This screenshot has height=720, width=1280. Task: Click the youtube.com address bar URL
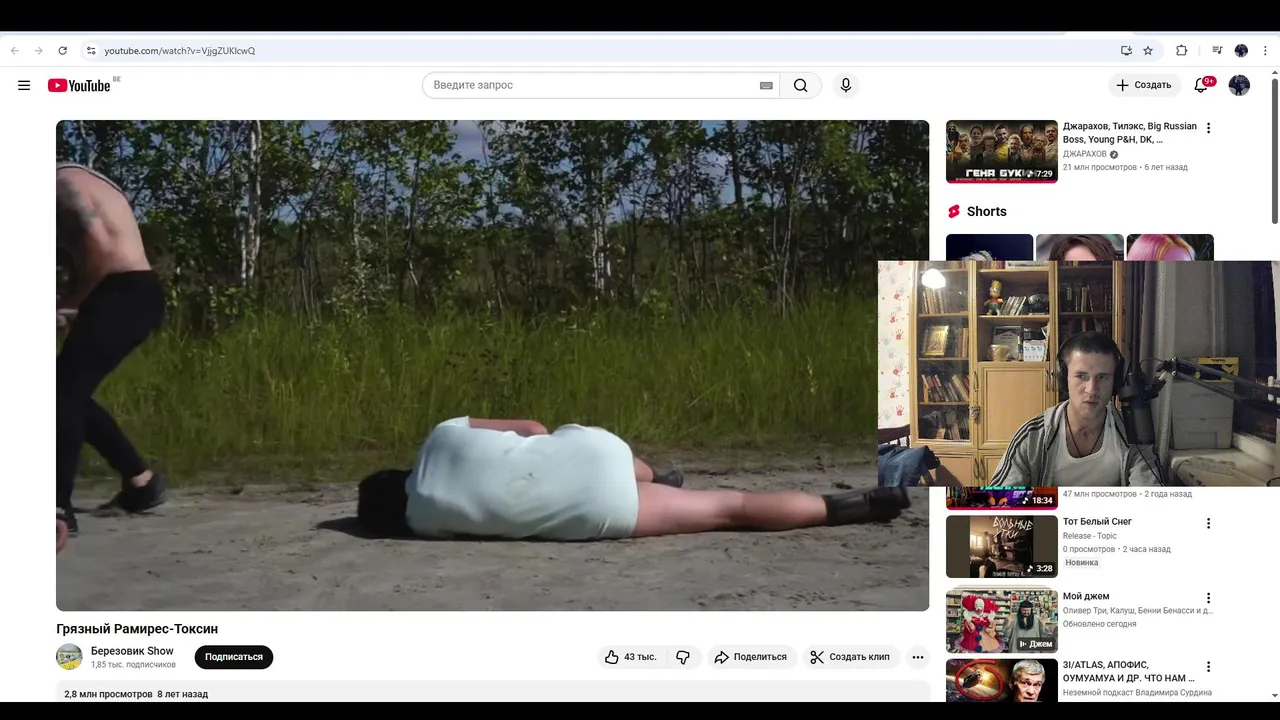pyautogui.click(x=180, y=51)
